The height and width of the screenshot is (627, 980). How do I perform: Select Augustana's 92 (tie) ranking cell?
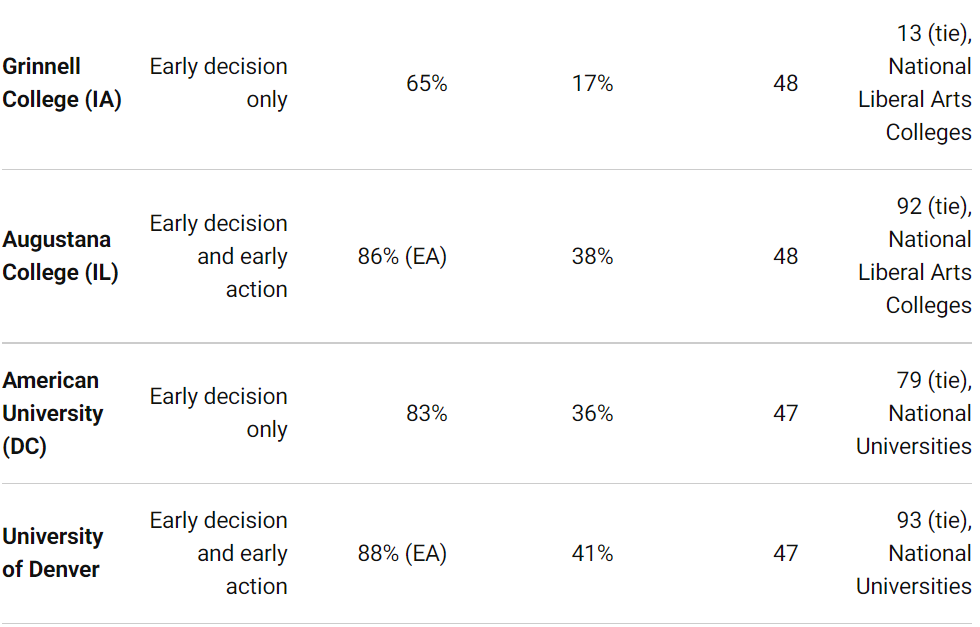pyautogui.click(x=915, y=256)
